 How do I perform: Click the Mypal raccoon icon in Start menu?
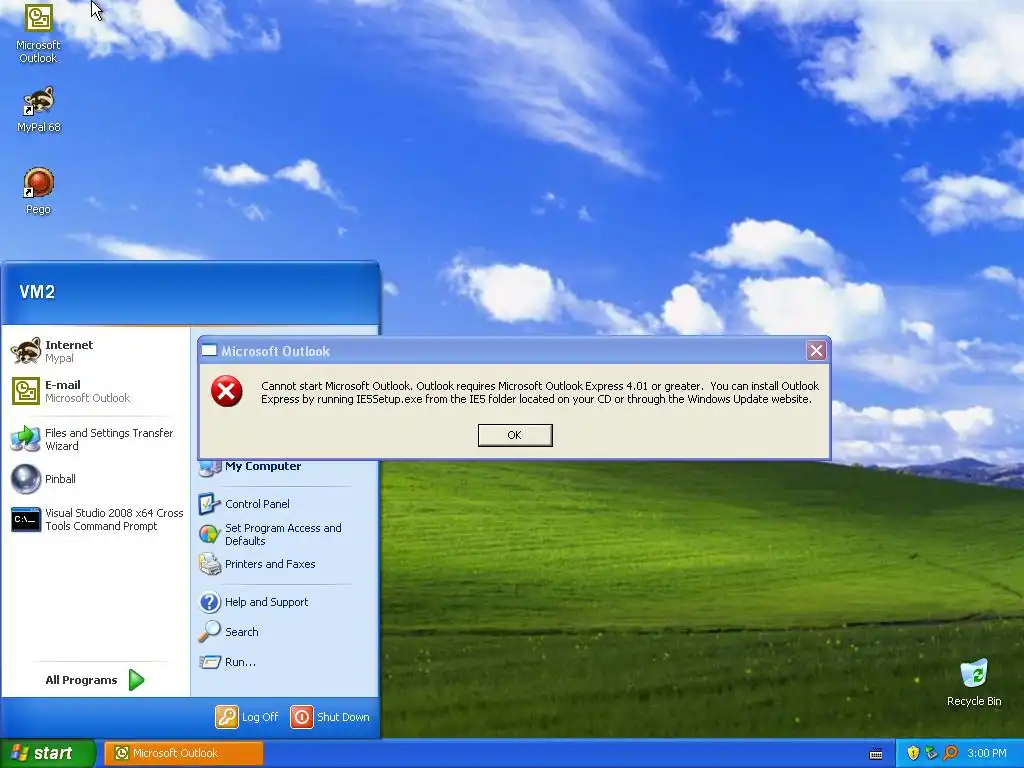pyautogui.click(x=26, y=351)
